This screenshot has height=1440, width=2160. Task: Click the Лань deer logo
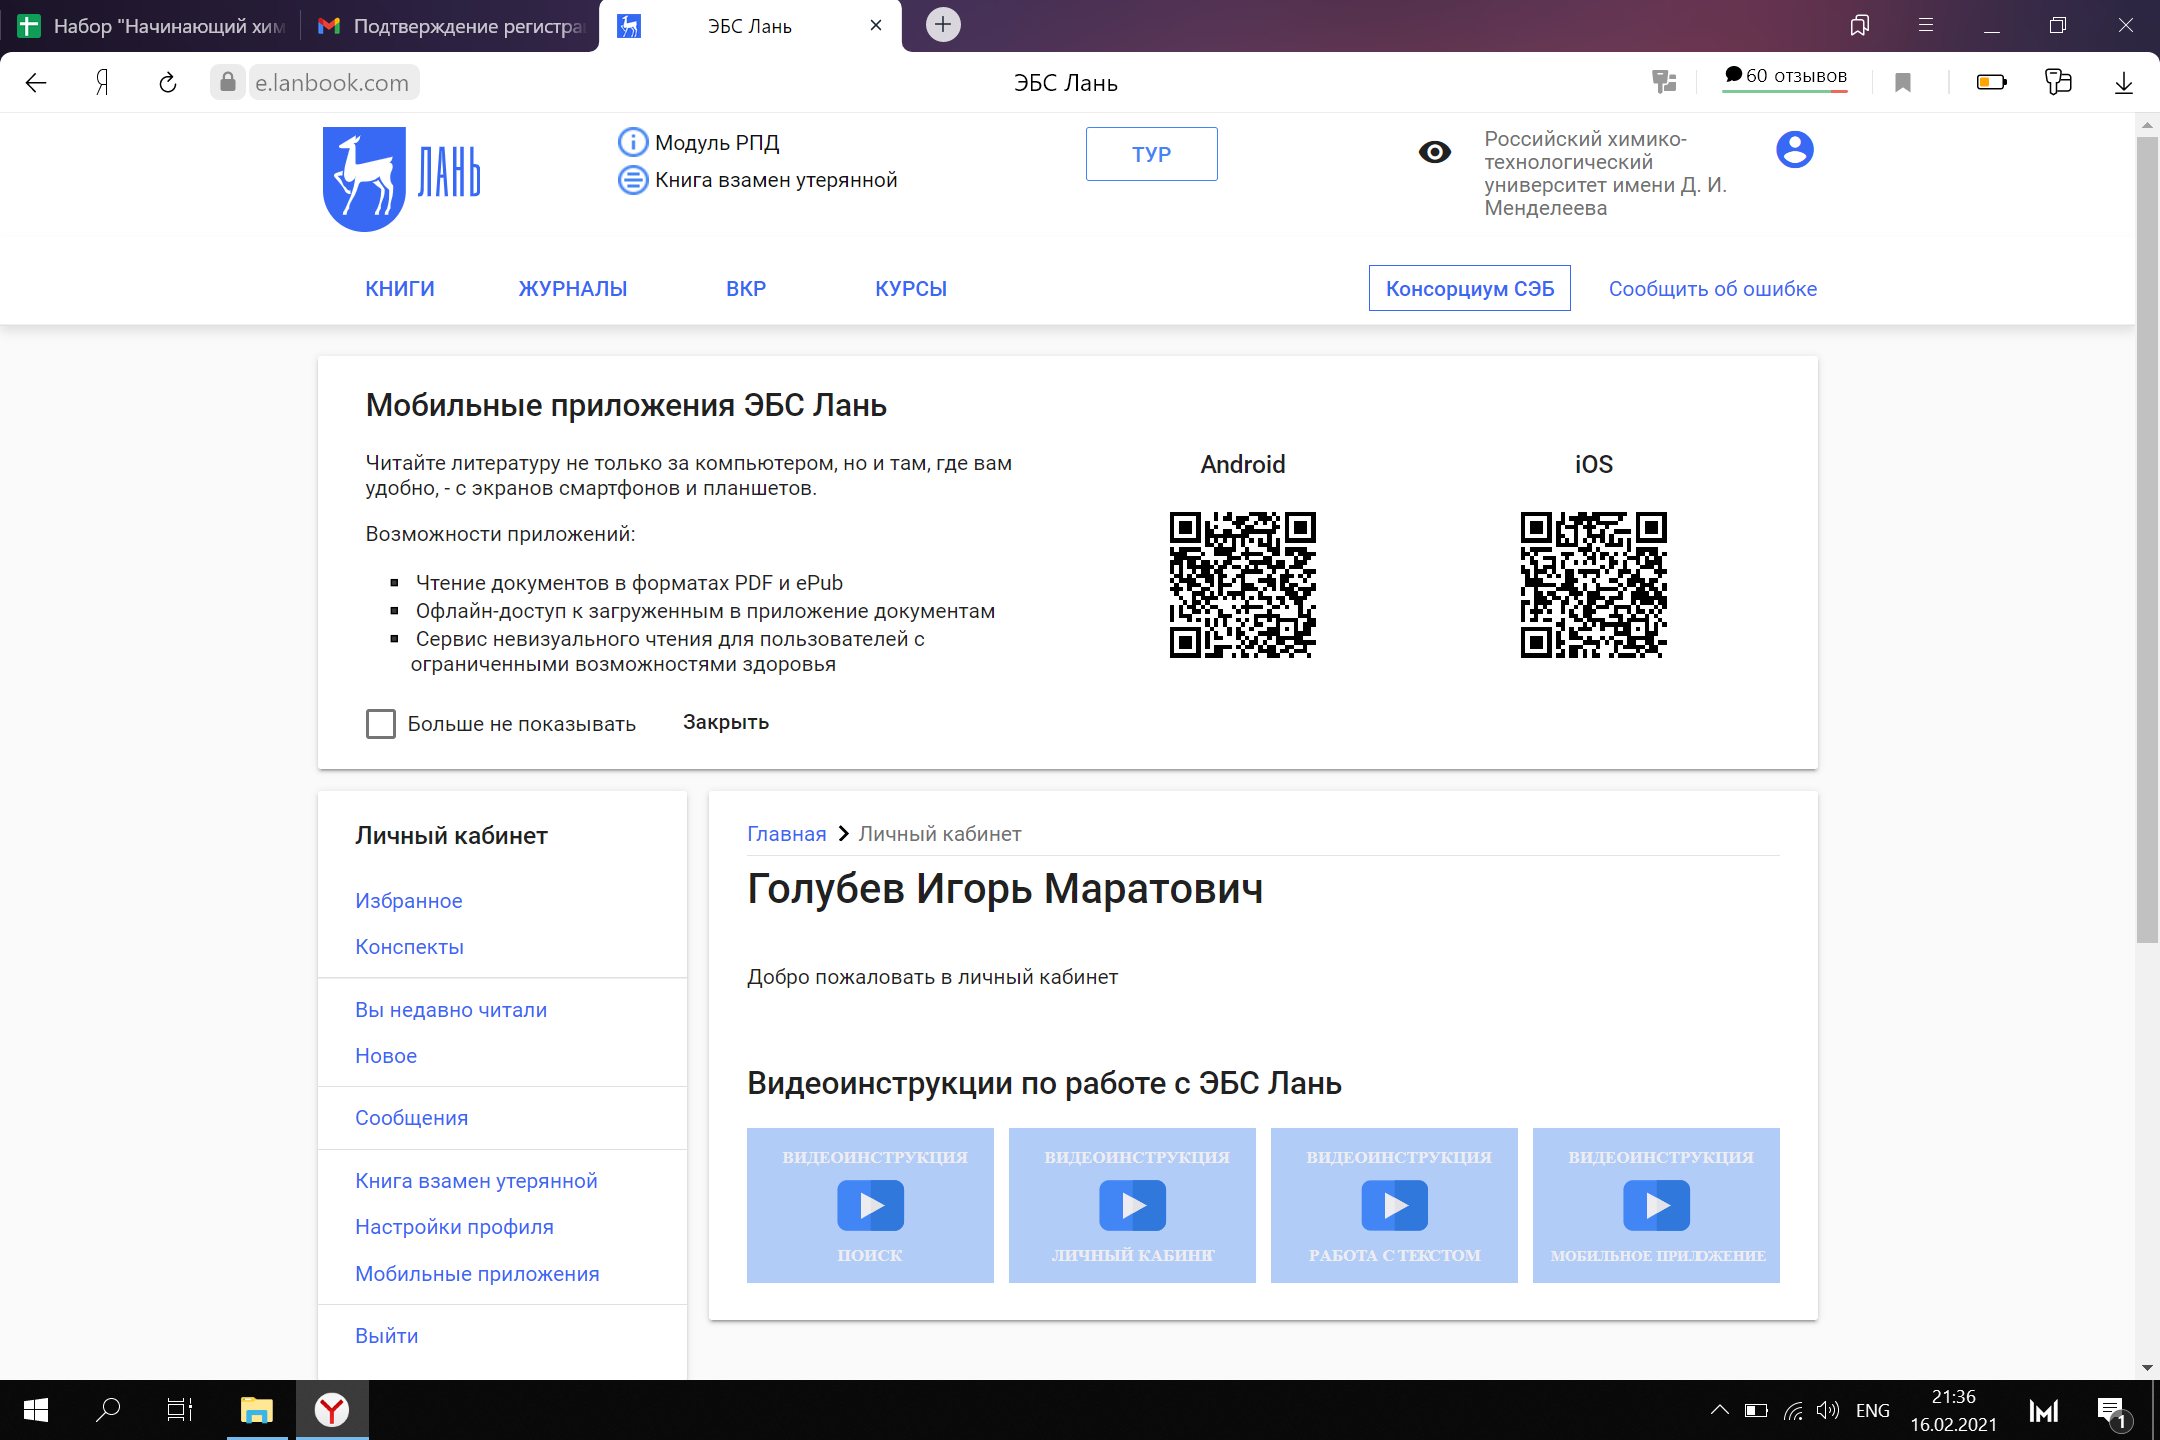(x=401, y=179)
